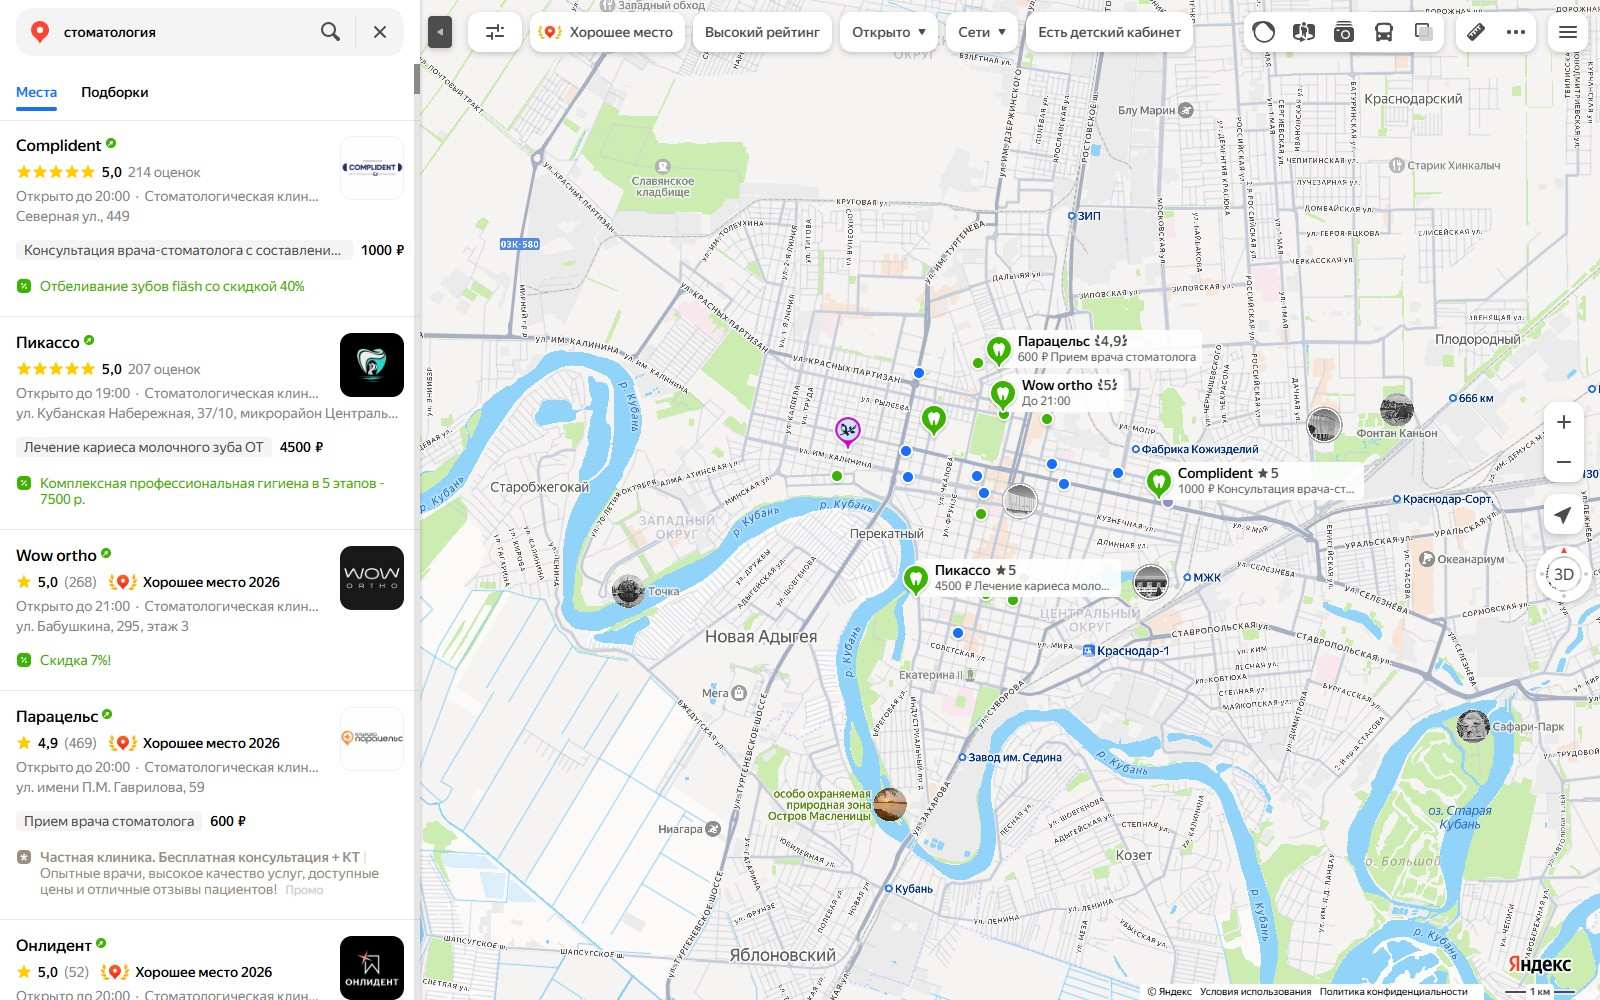
Task: Click the Сафари-Парк photo marker
Action: [x=1473, y=726]
